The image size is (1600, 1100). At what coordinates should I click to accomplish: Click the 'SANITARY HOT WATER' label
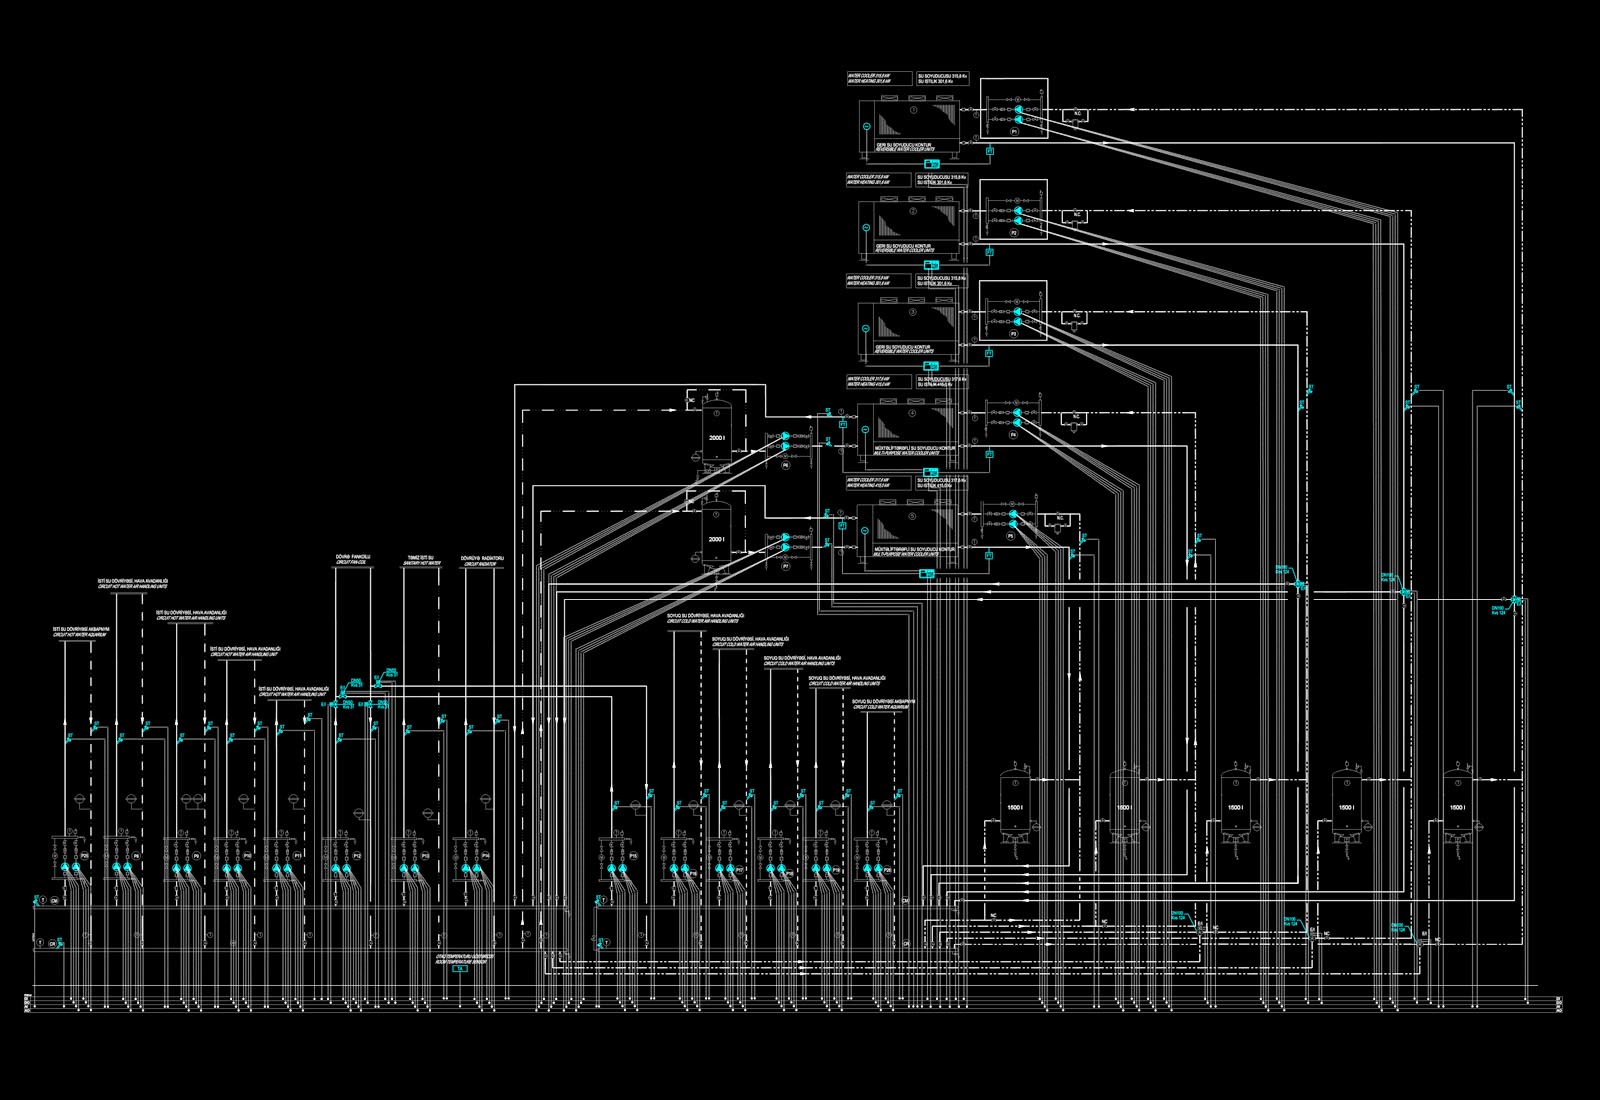[x=422, y=564]
